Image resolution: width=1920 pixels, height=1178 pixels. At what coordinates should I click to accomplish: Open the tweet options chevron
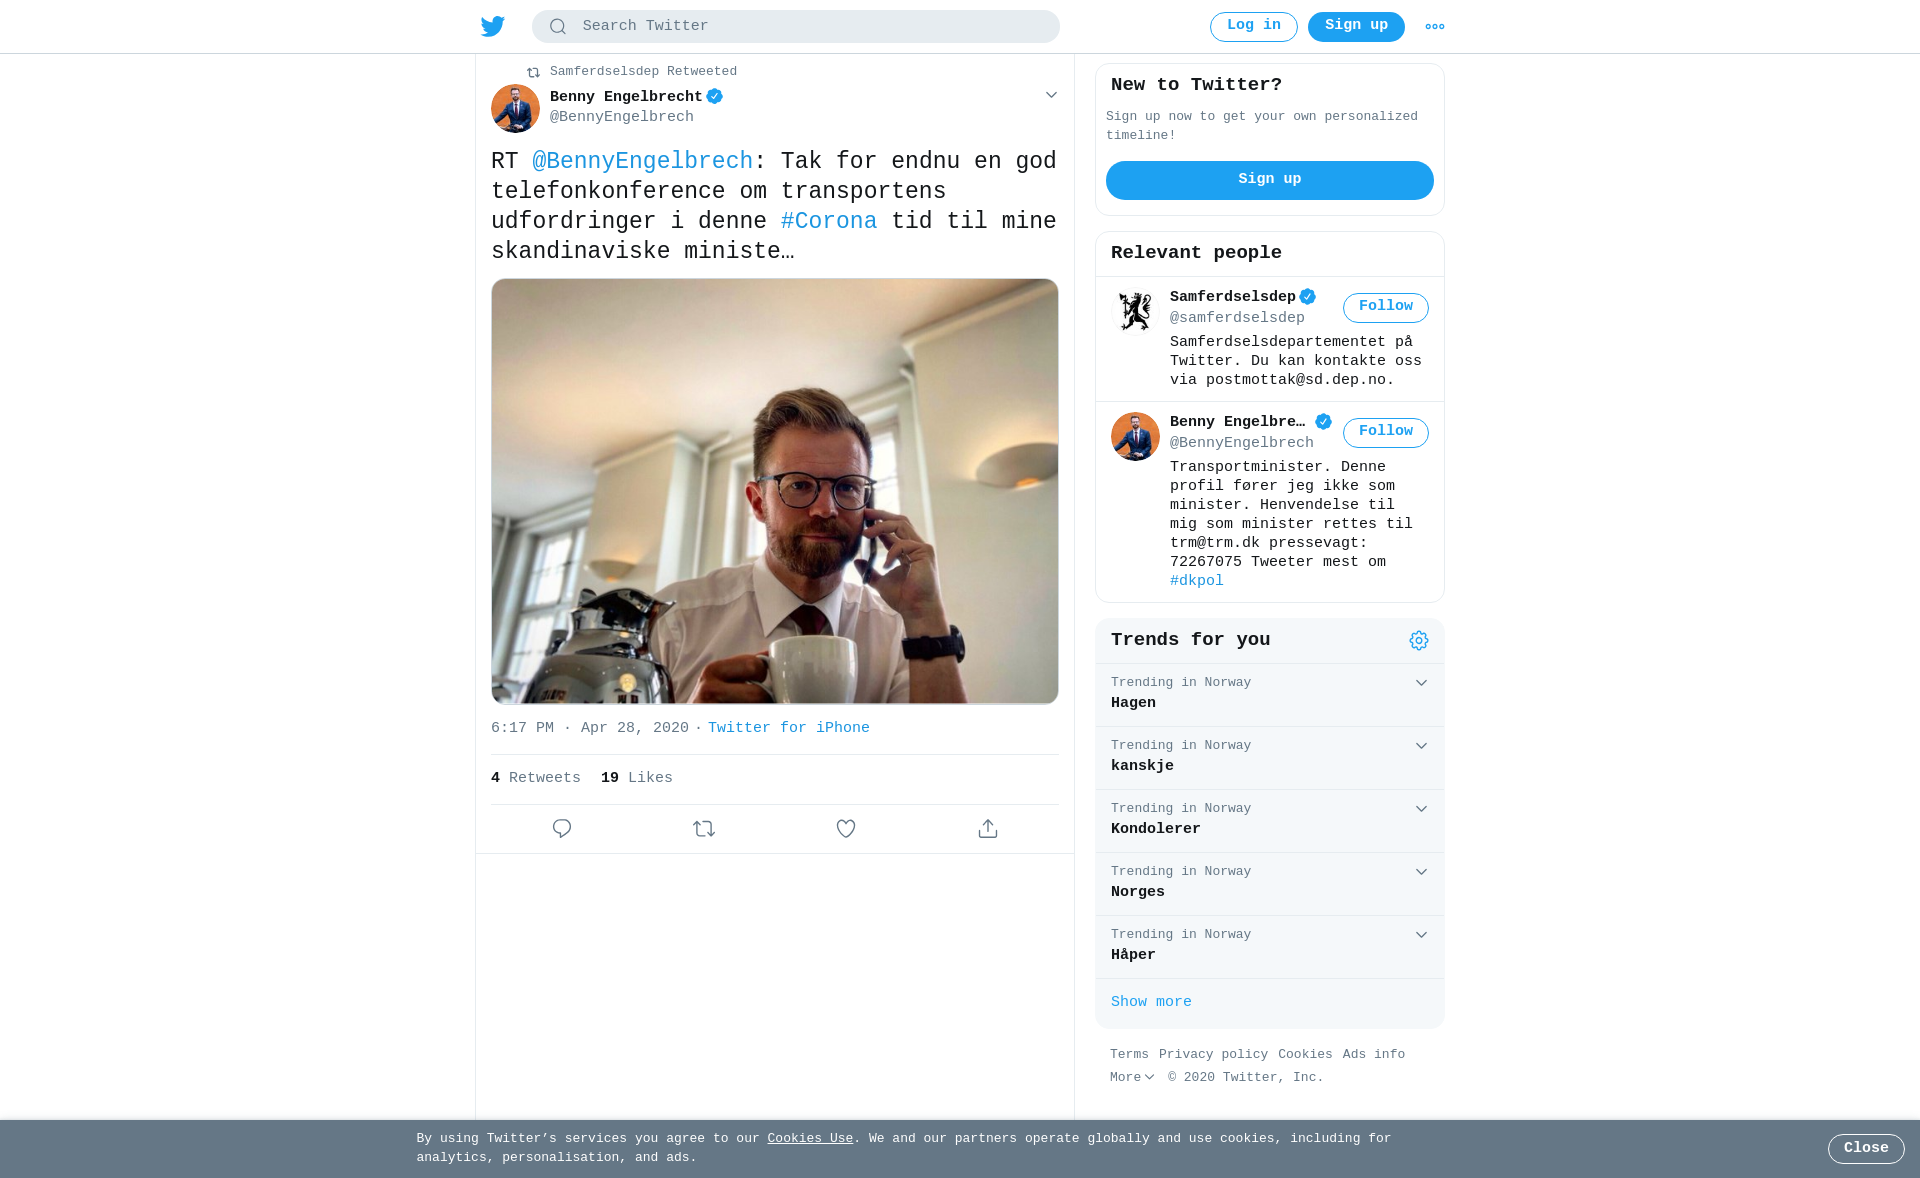point(1051,95)
